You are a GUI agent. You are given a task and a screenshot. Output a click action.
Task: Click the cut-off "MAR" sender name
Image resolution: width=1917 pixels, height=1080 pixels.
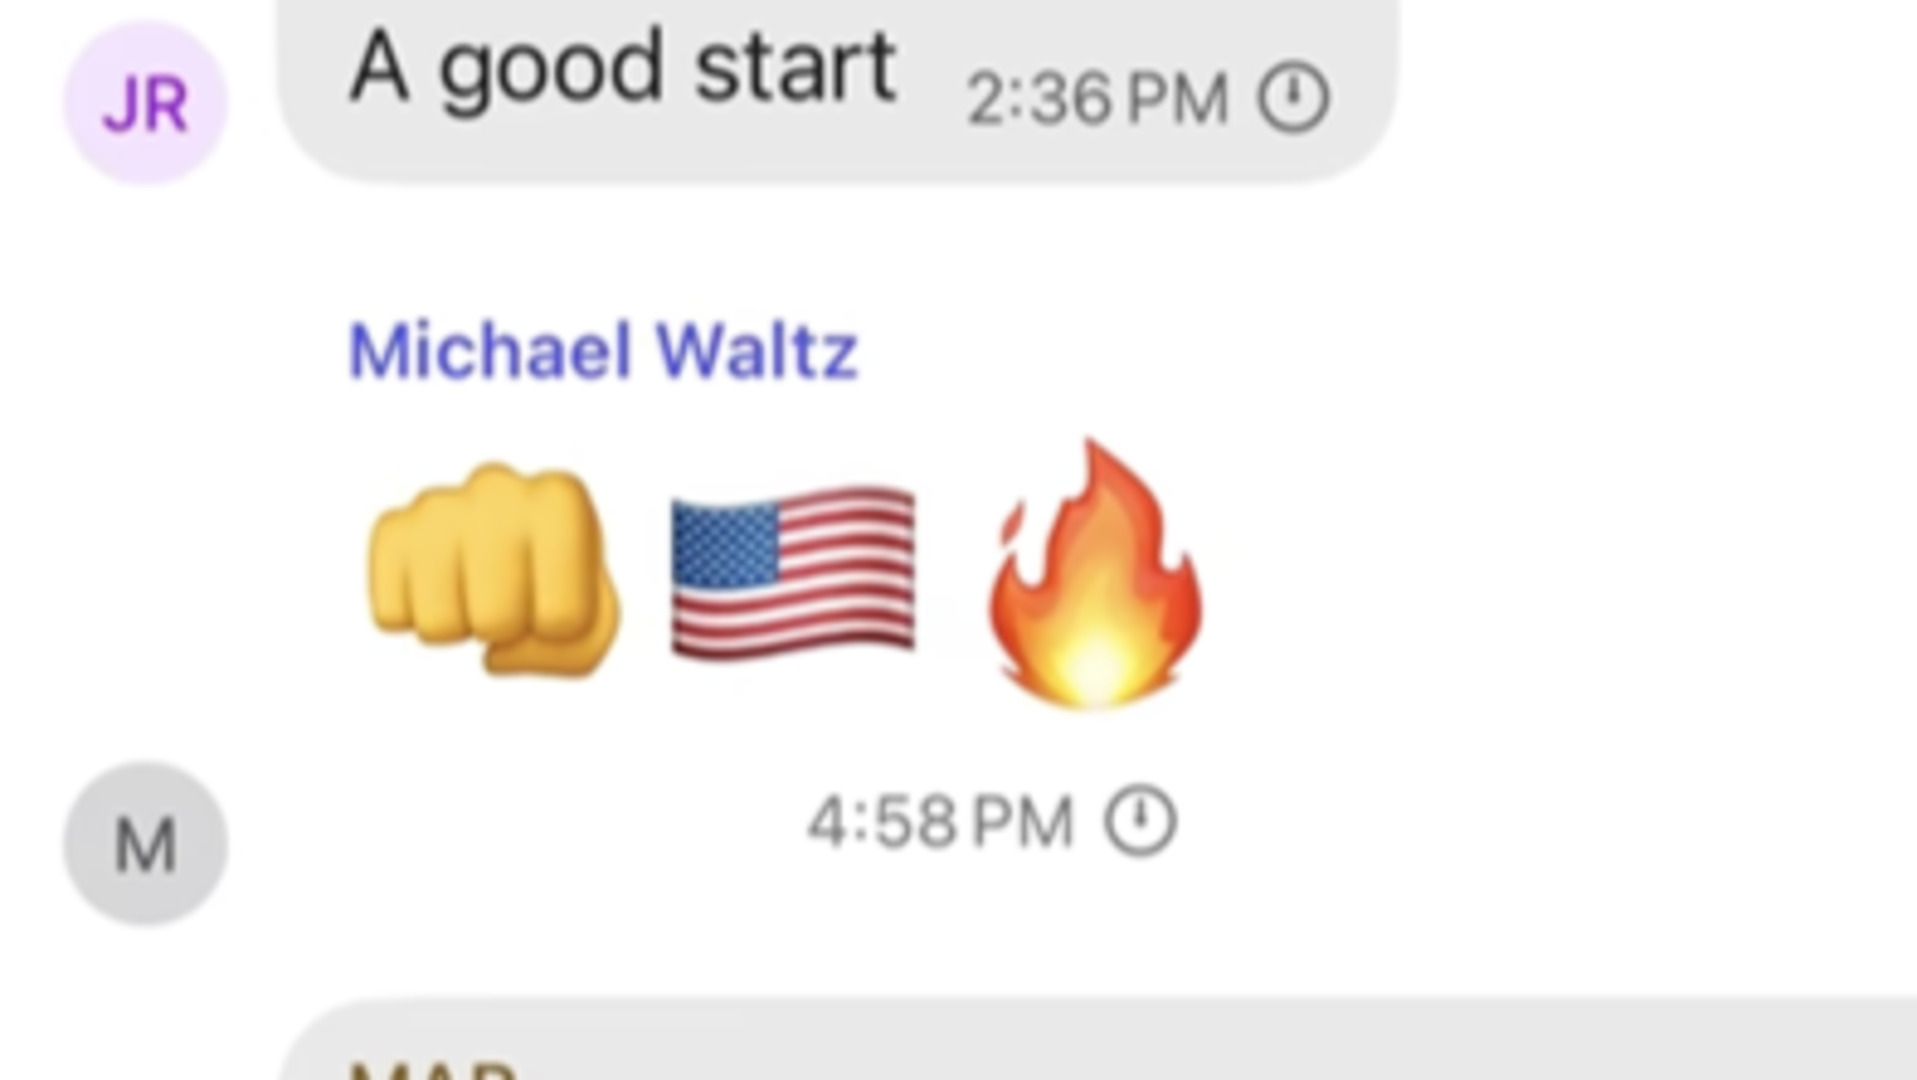432,1070
